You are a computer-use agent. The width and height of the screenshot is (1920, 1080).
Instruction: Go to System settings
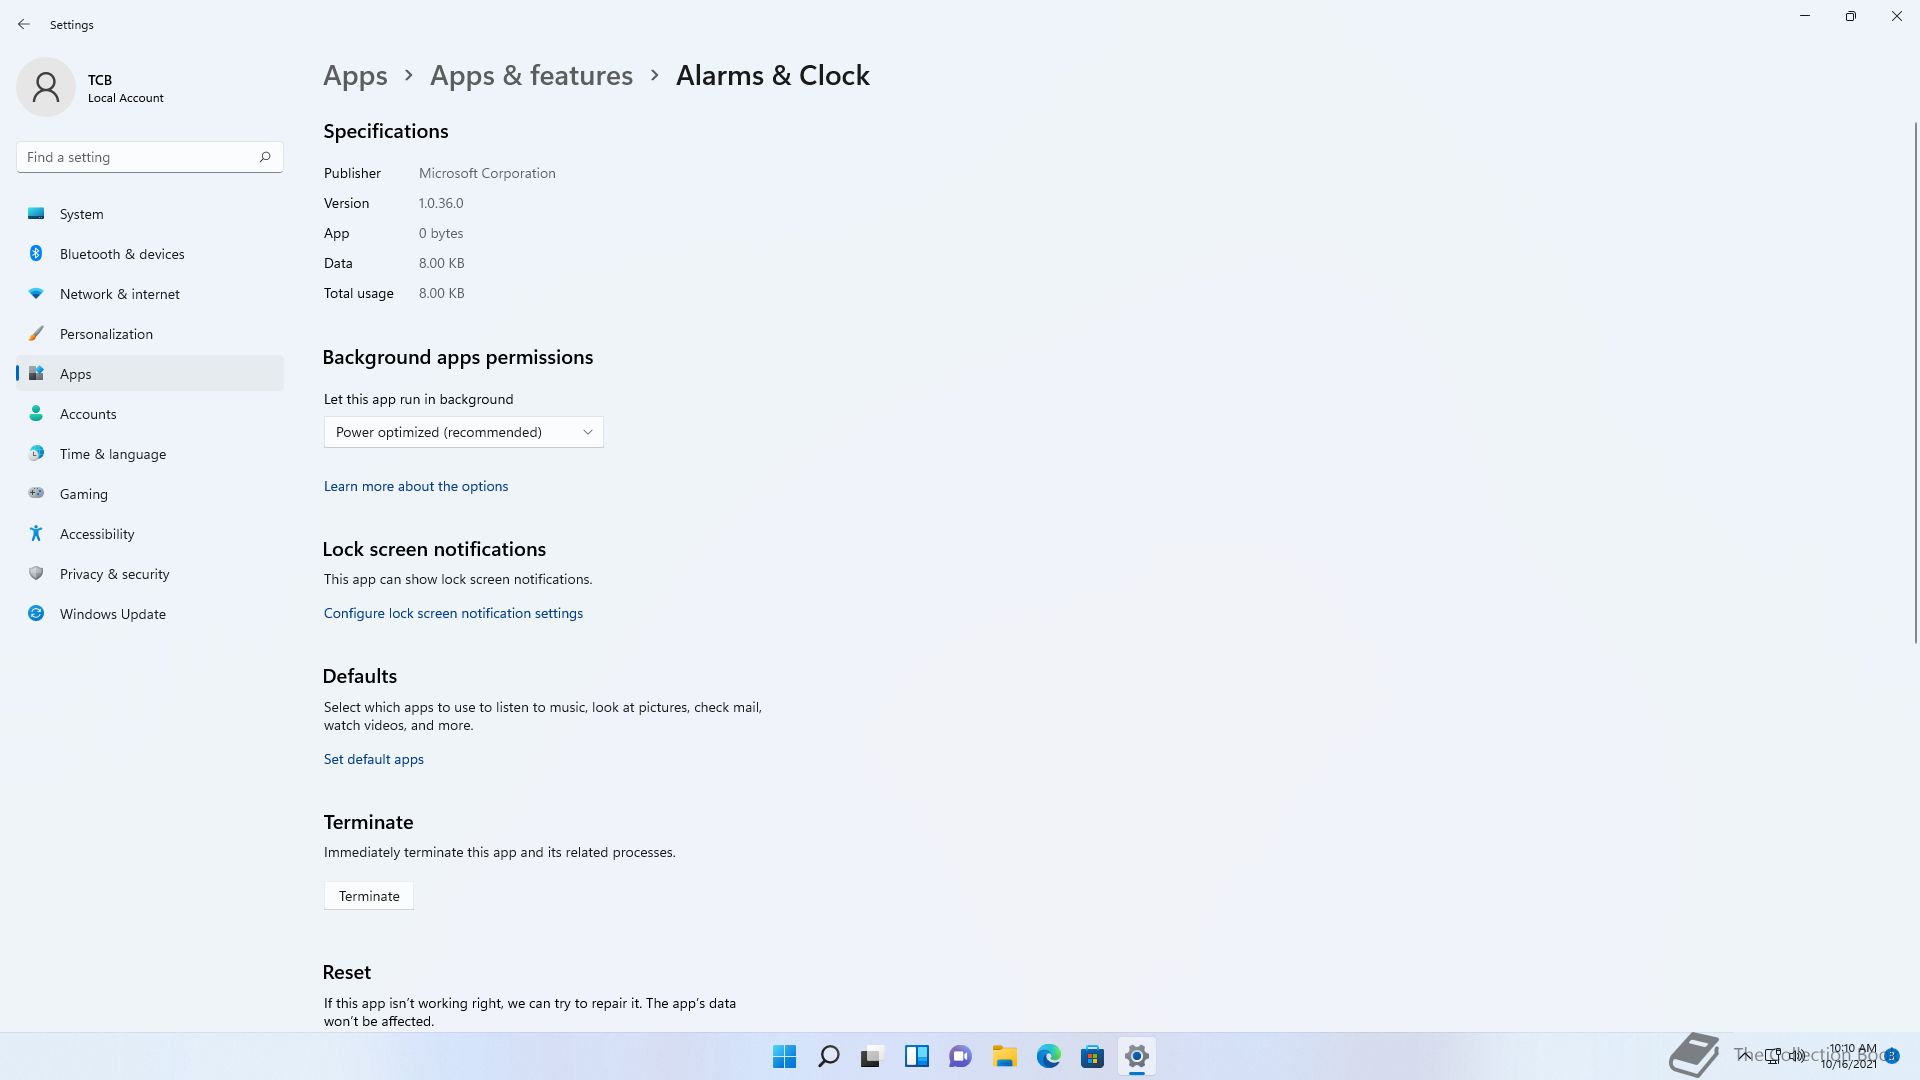pos(150,214)
